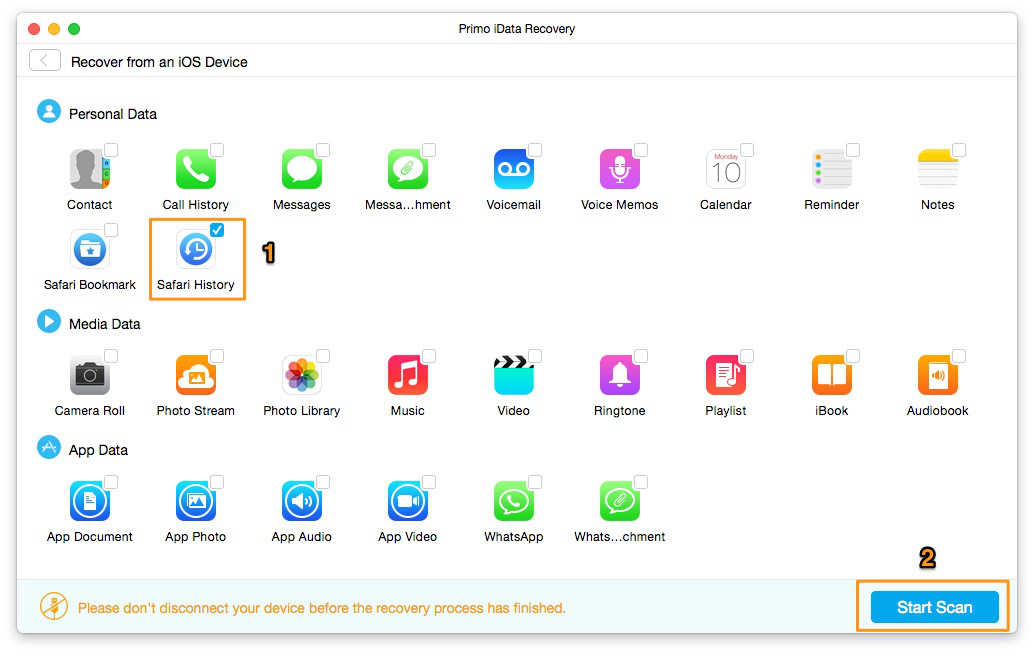Image resolution: width=1034 pixels, height=654 pixels.
Task: Tick the Voicemail checkbox
Action: pos(535,150)
